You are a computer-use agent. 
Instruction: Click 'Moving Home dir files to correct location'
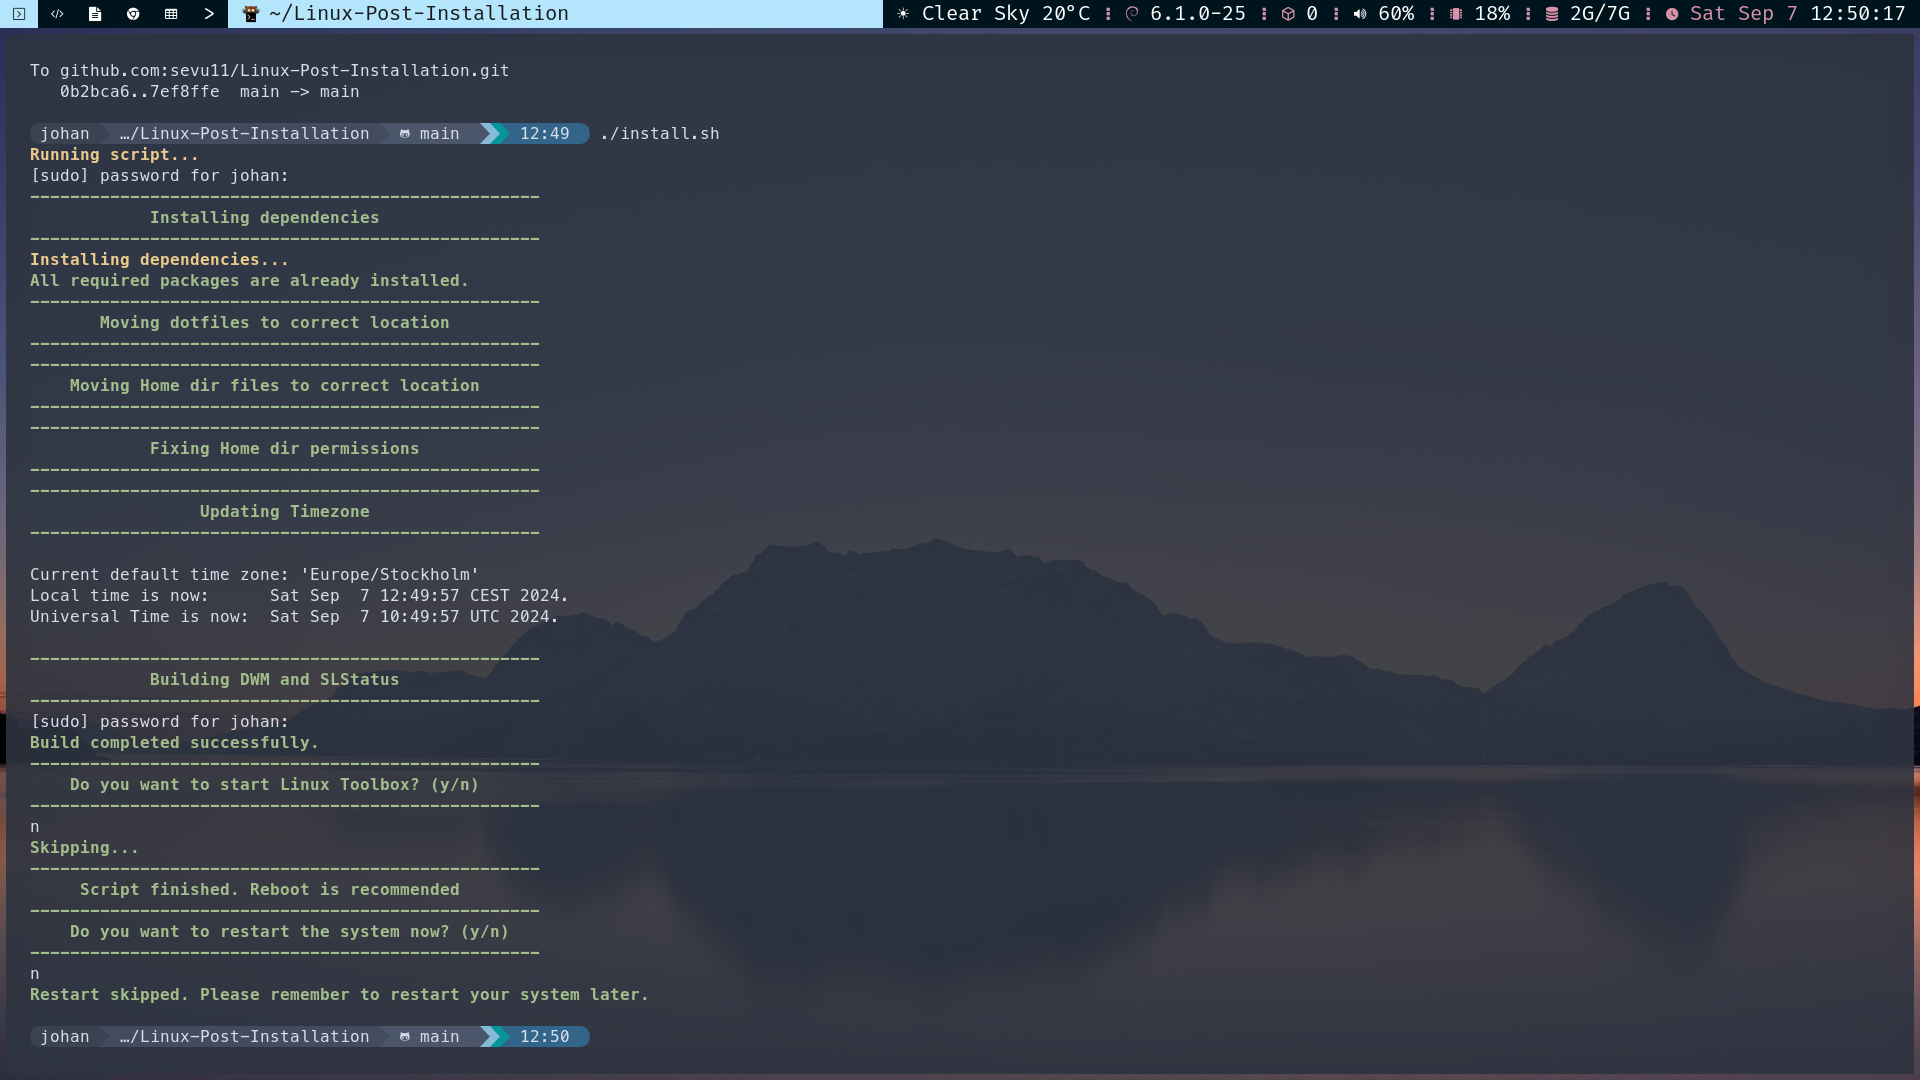tap(275, 386)
